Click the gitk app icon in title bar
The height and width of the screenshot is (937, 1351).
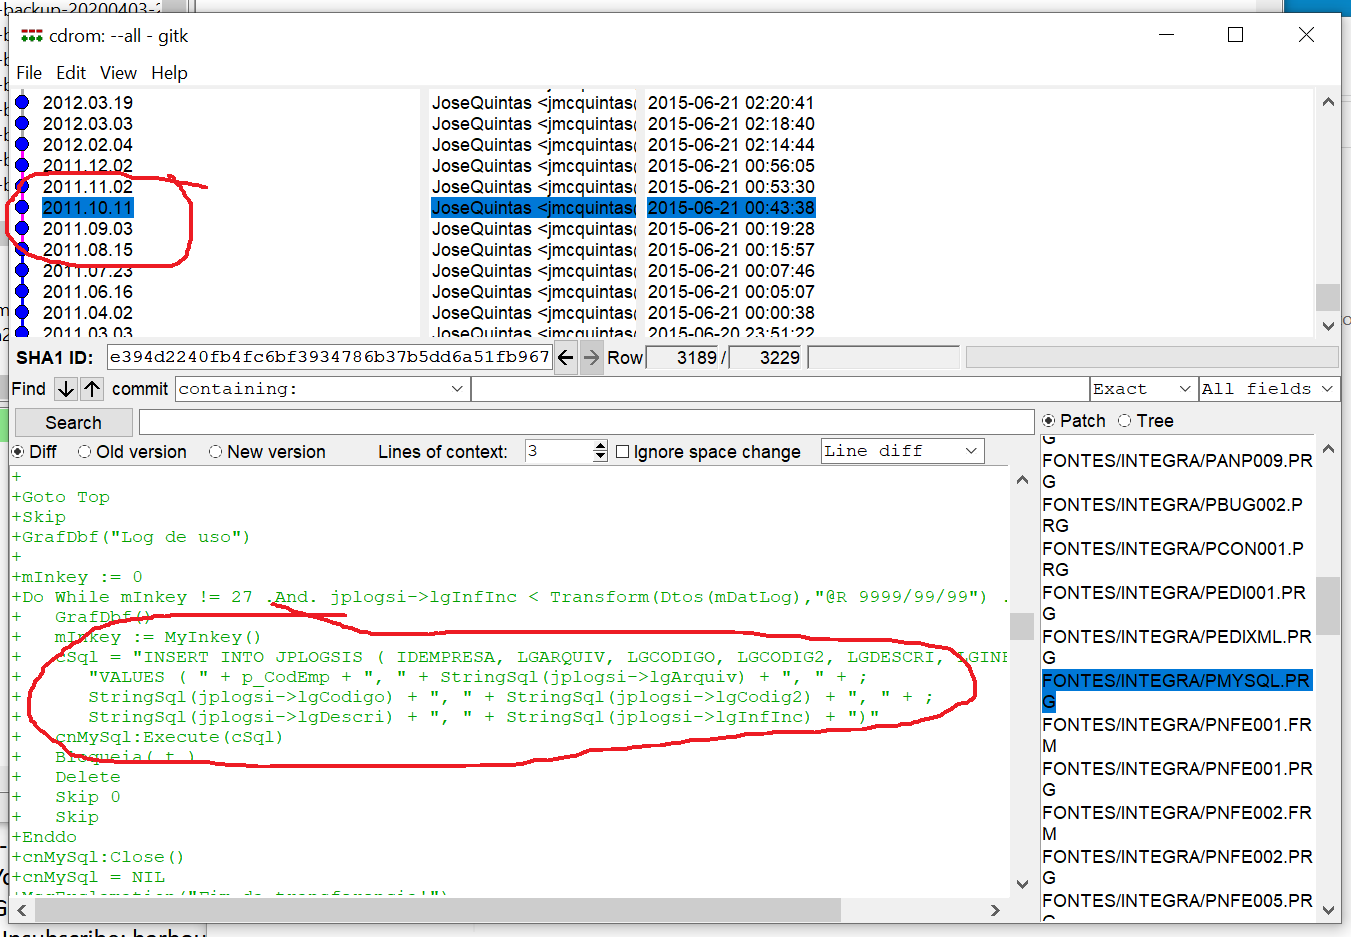point(32,36)
